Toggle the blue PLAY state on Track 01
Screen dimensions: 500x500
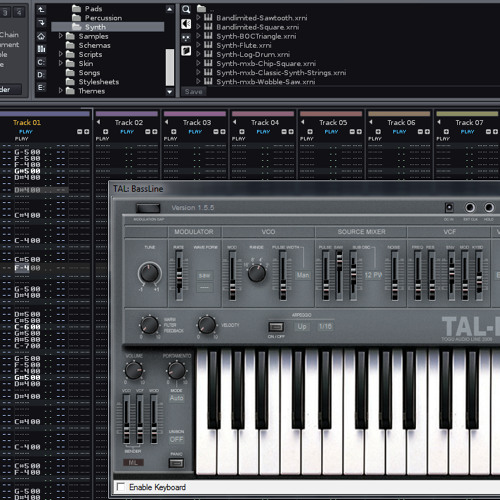point(26,132)
